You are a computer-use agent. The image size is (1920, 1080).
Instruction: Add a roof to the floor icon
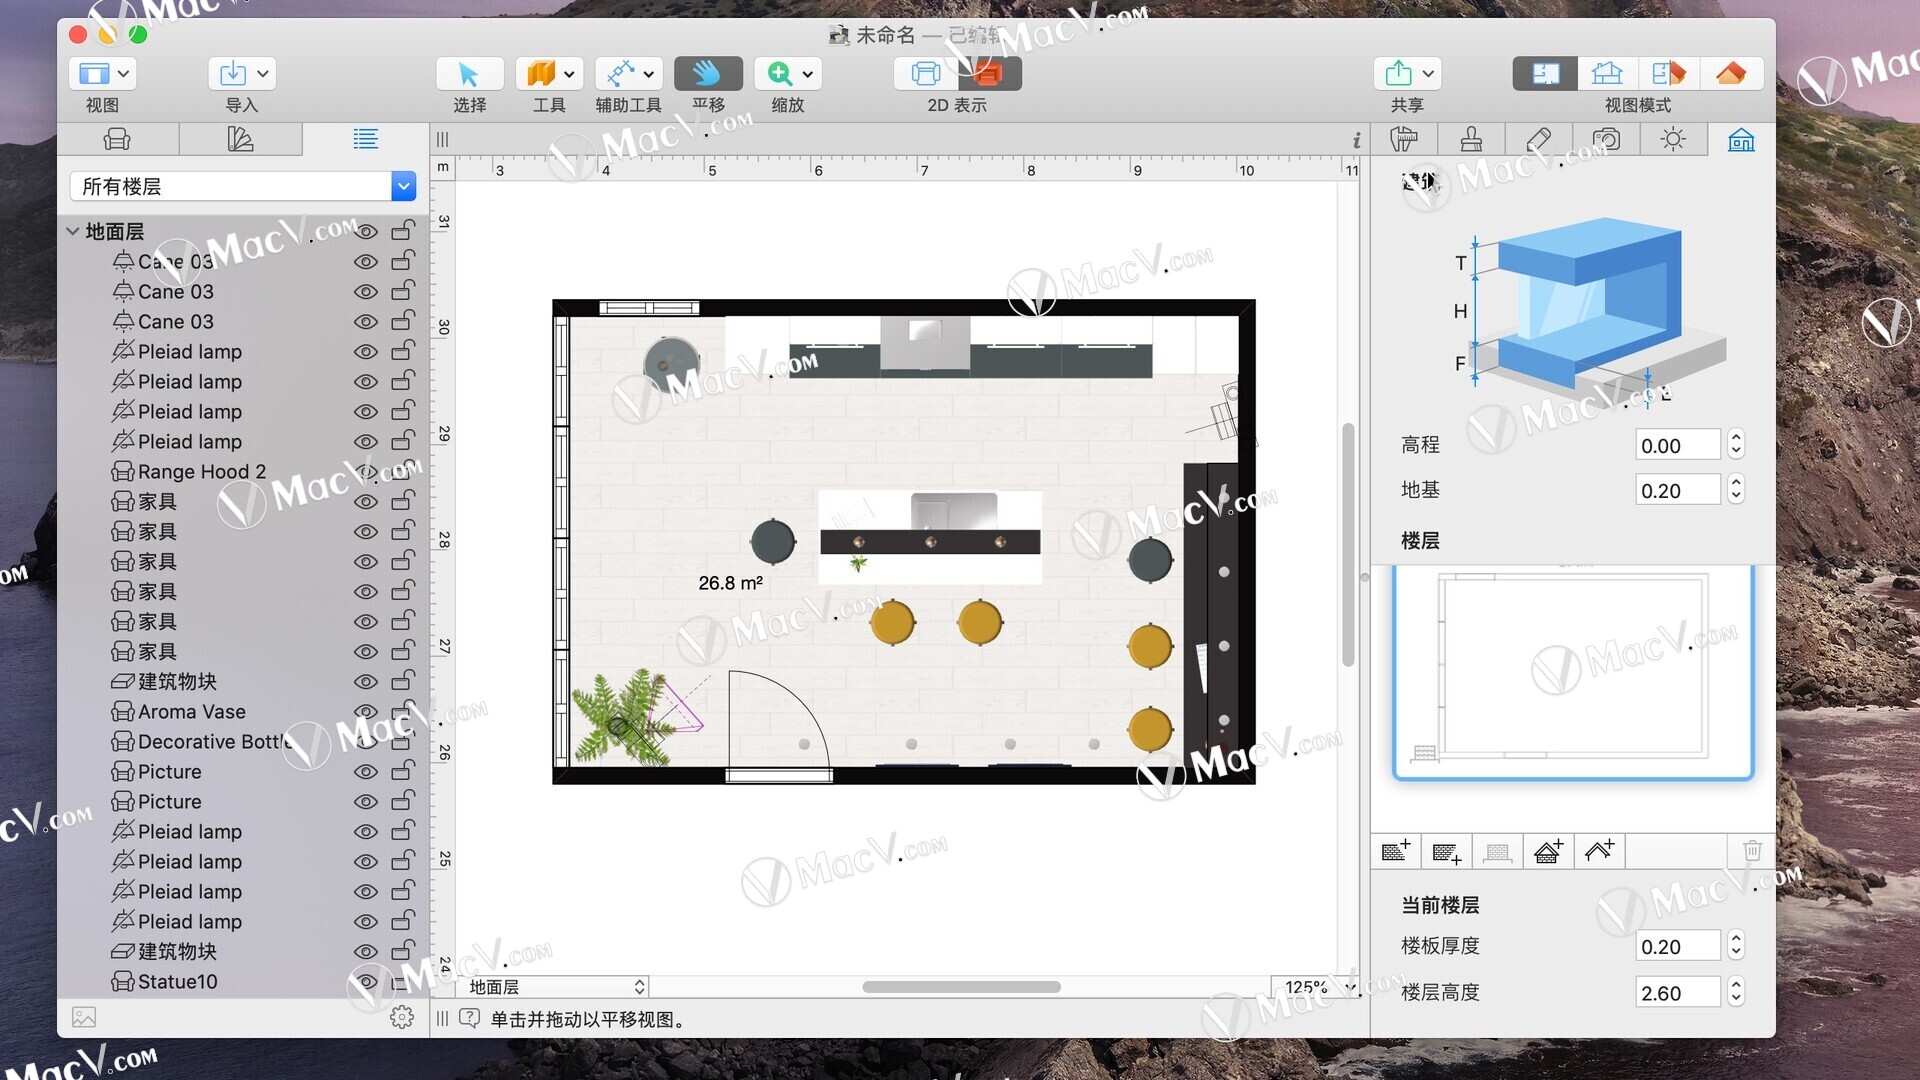click(1599, 851)
